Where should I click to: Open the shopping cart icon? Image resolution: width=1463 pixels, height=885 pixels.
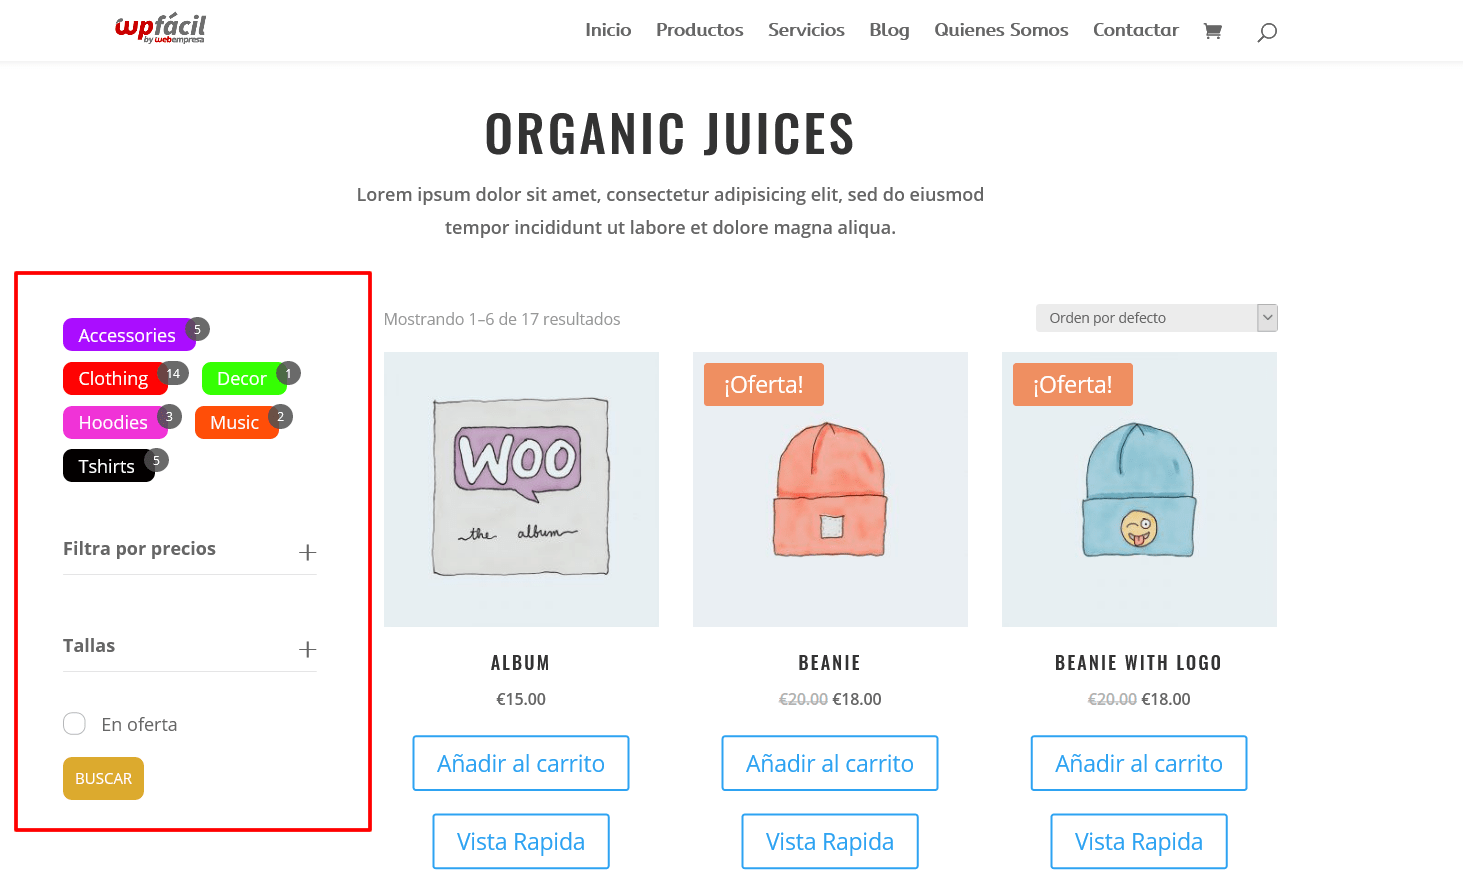coord(1213,31)
